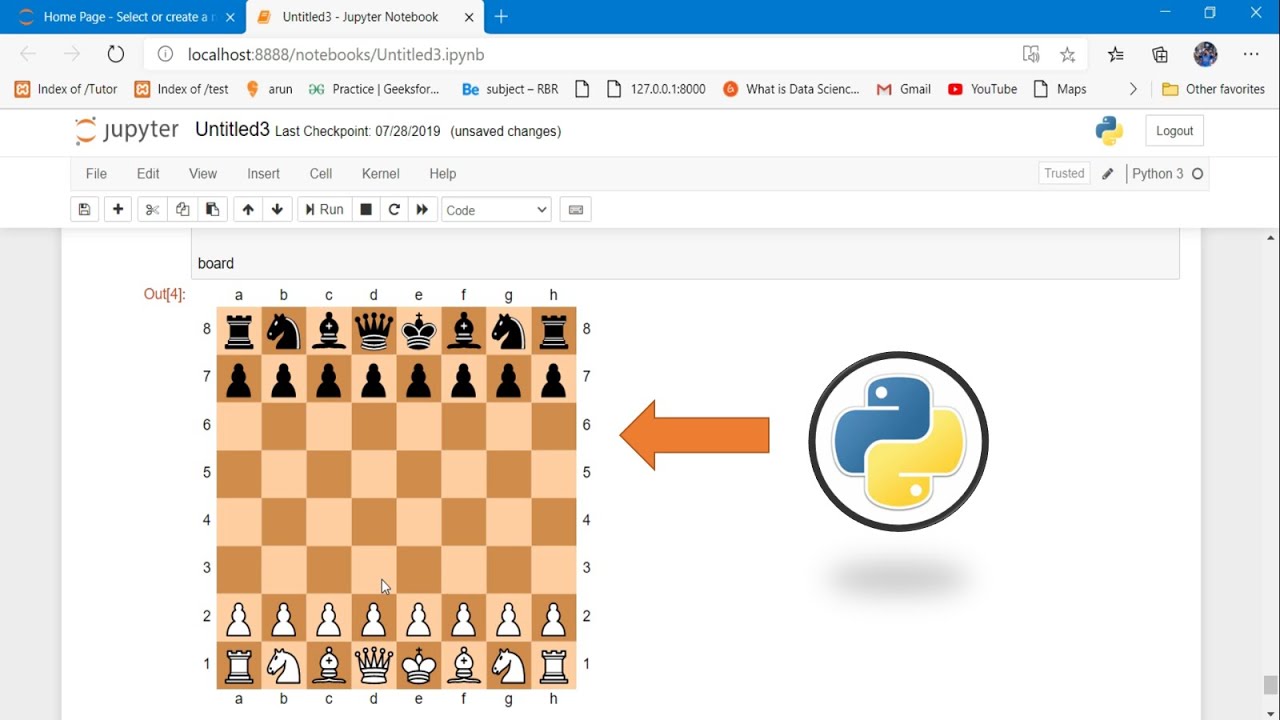Open the YouTube bookmark

coord(982,89)
